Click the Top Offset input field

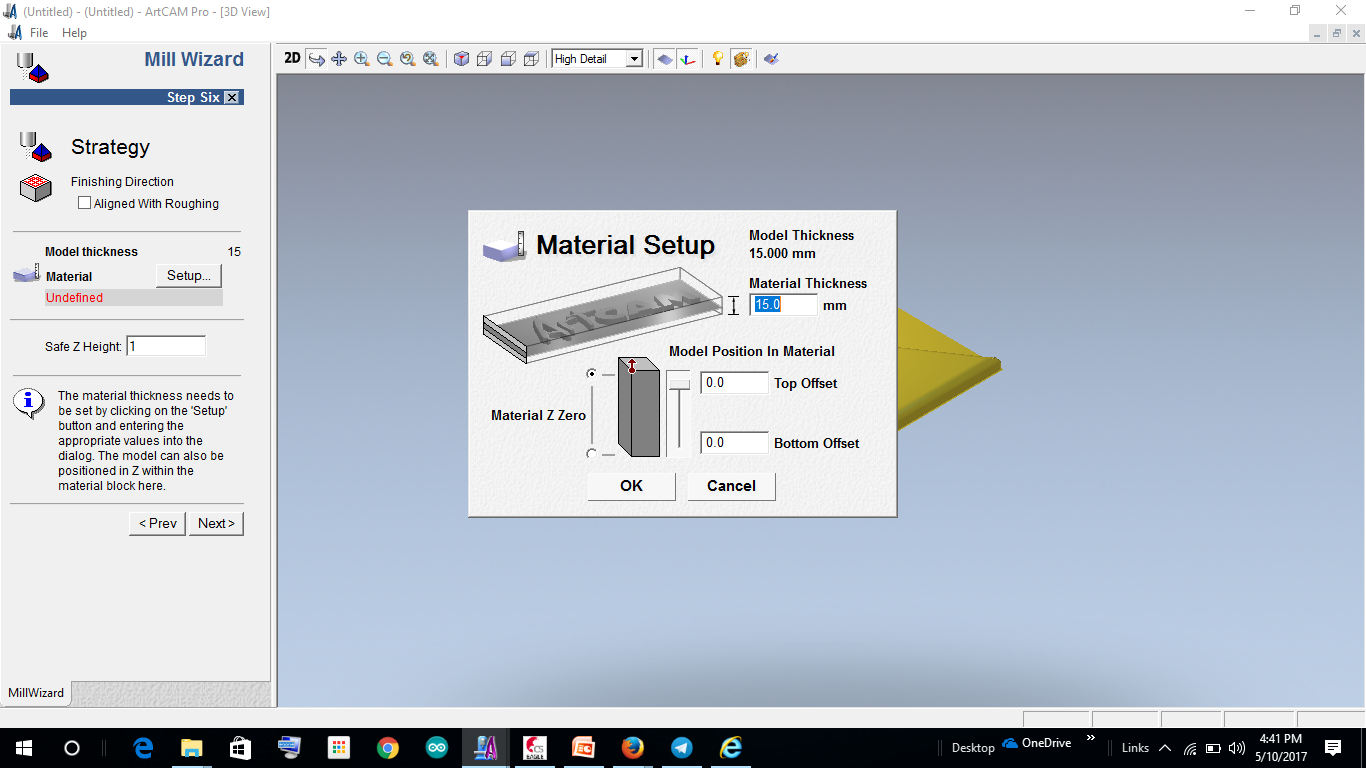(x=734, y=383)
